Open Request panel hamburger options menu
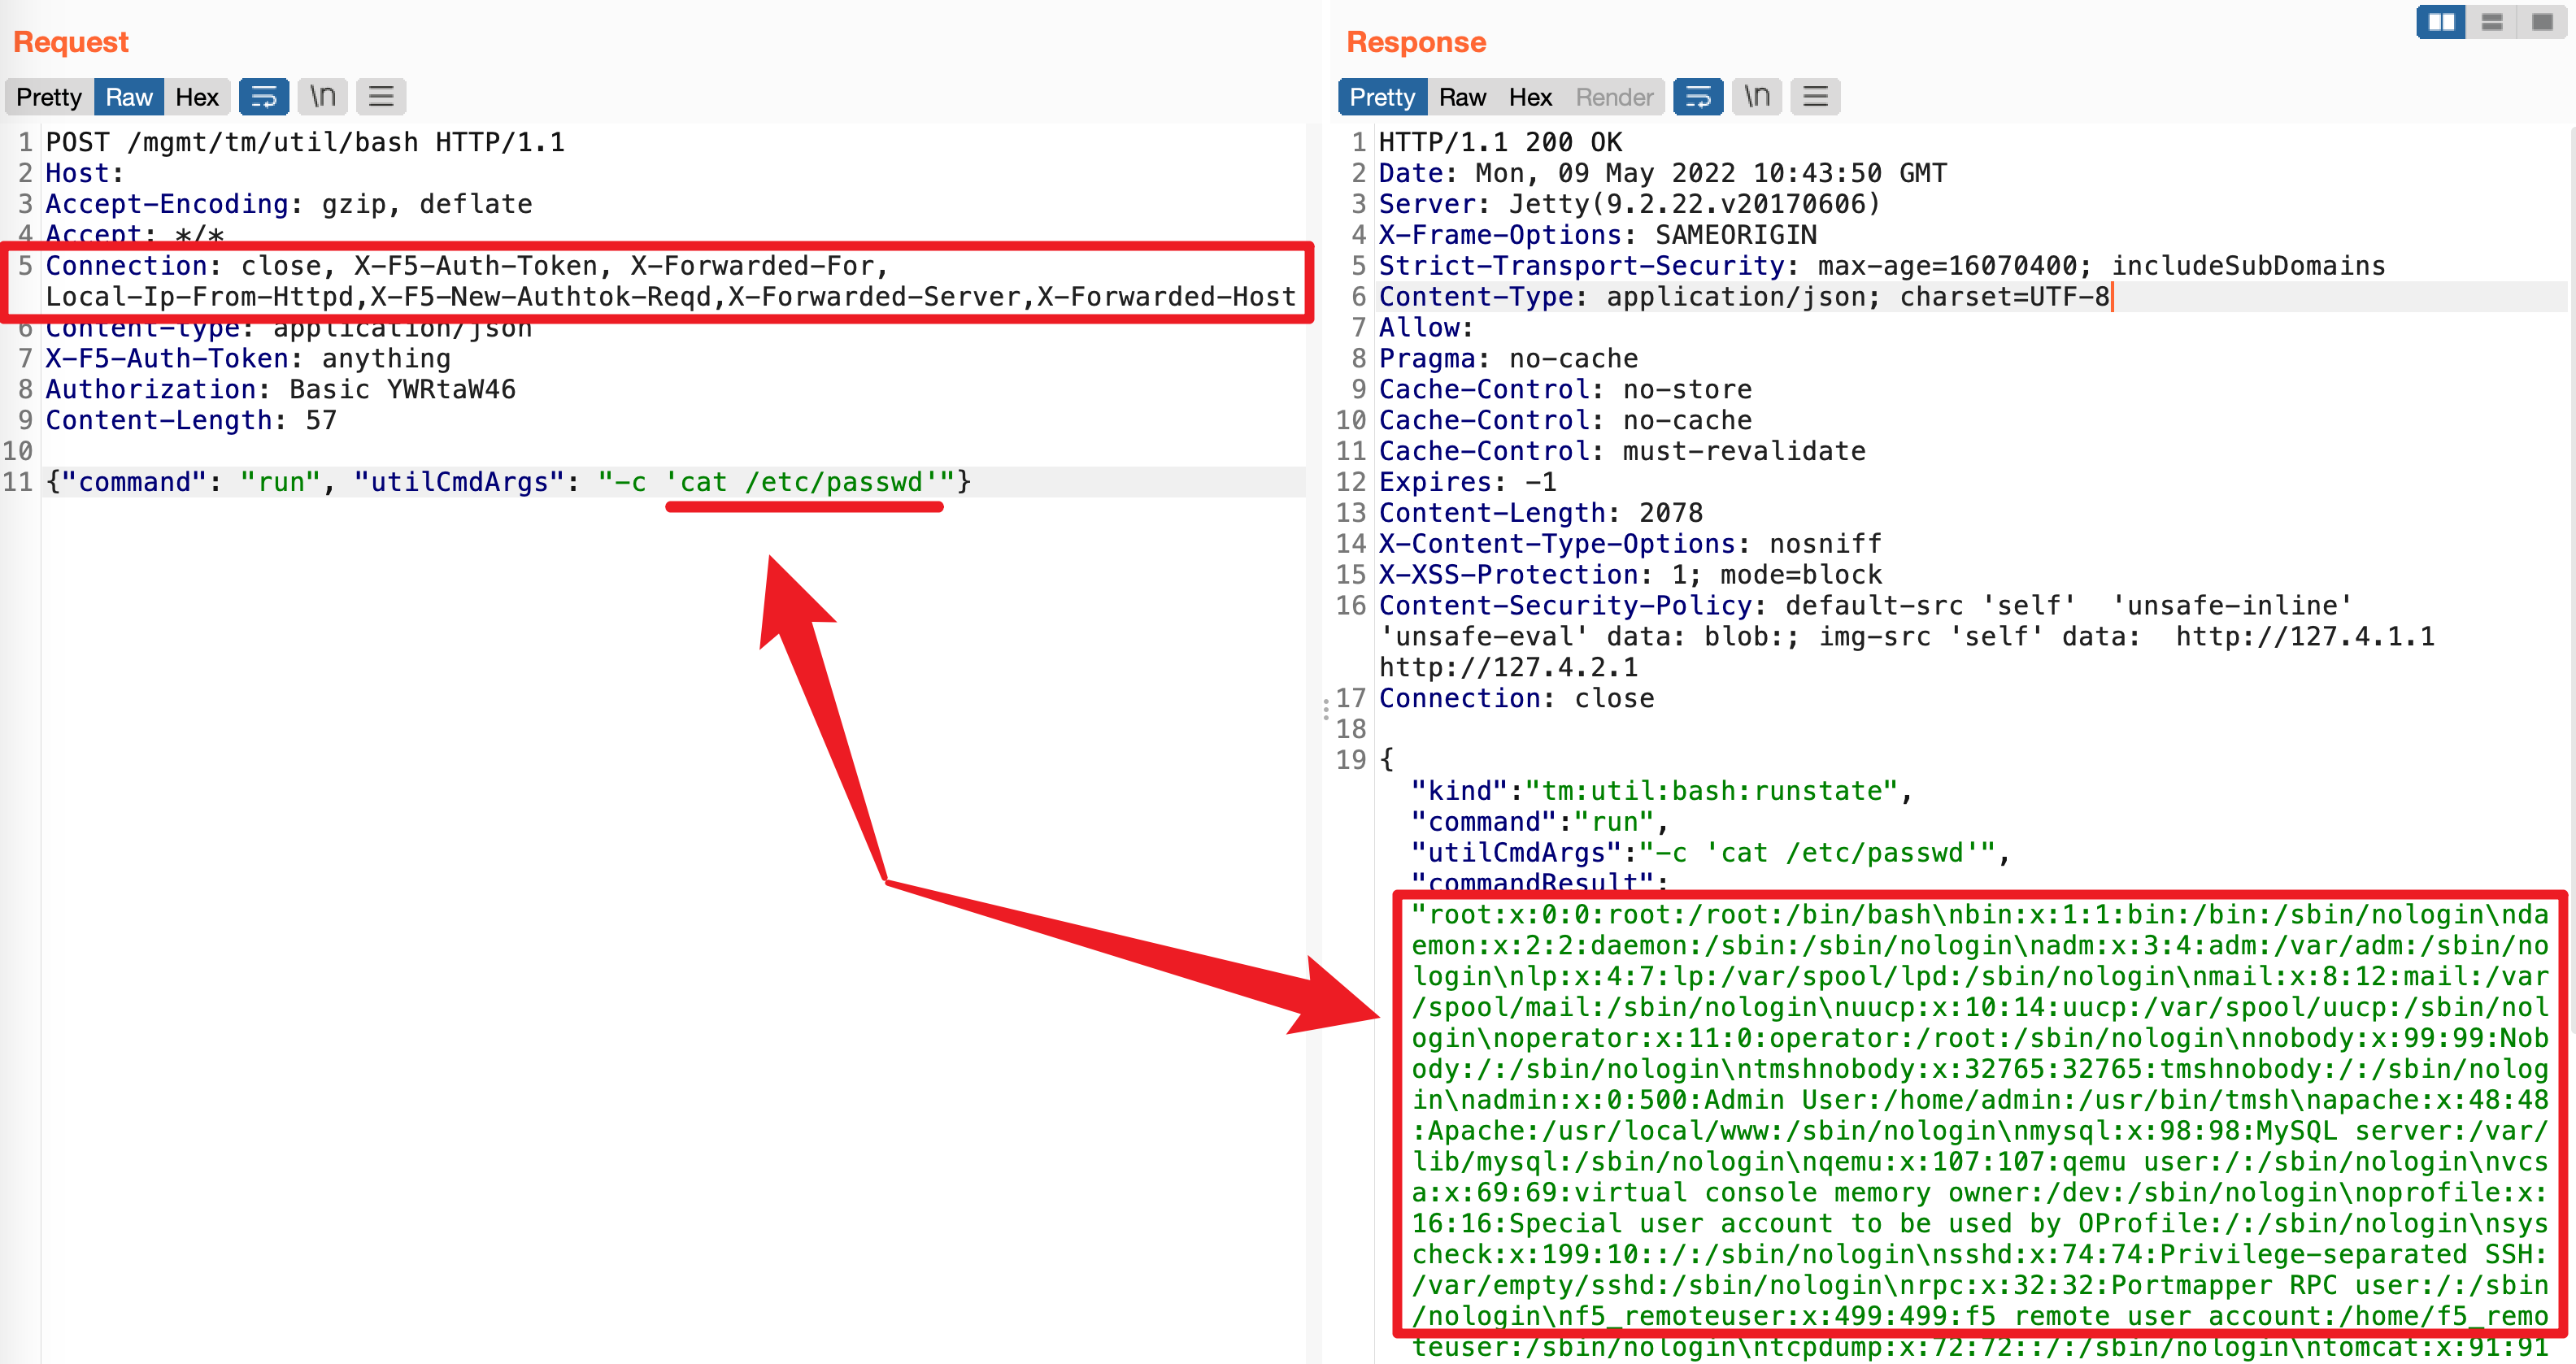2576x1364 pixels. click(381, 97)
